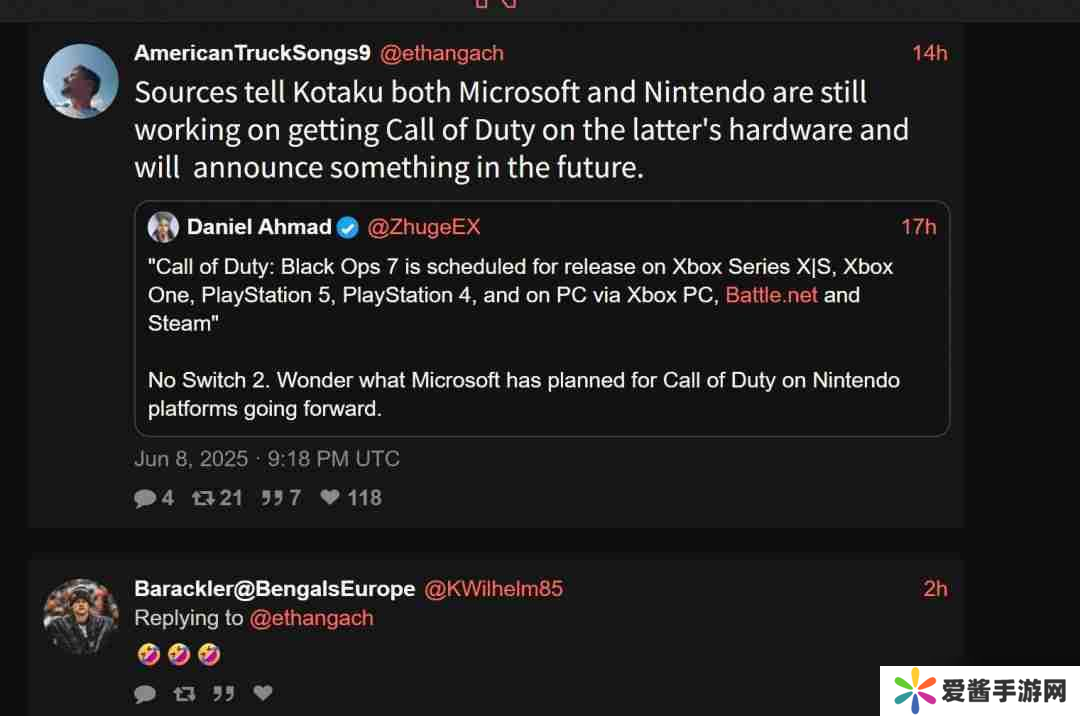The image size is (1080, 716).
Task: Click the 17h timestamp on the quoted tweet
Action: coord(918,227)
